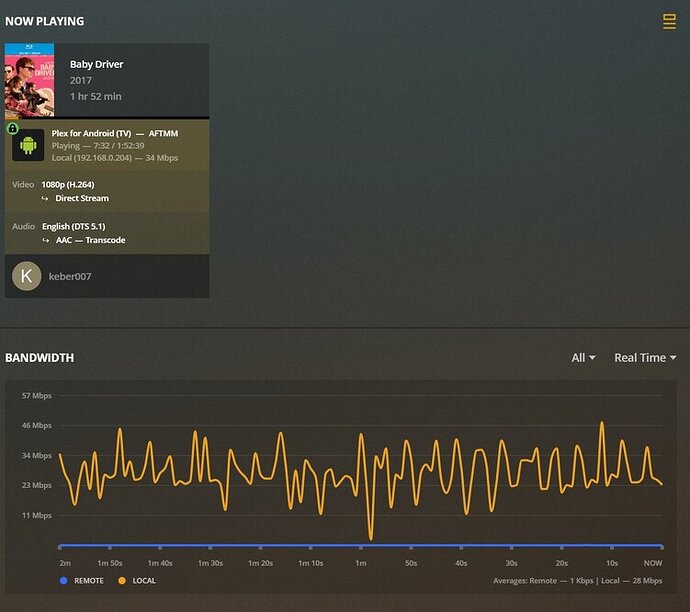Screen dimensions: 690x612
Task: Toggle the REMOTE legend blue dot
Action: pyautogui.click(x=63, y=581)
